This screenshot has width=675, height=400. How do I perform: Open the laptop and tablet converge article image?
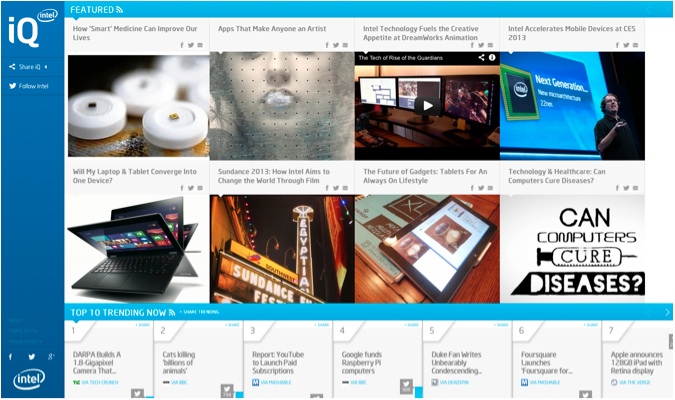pyautogui.click(x=138, y=248)
